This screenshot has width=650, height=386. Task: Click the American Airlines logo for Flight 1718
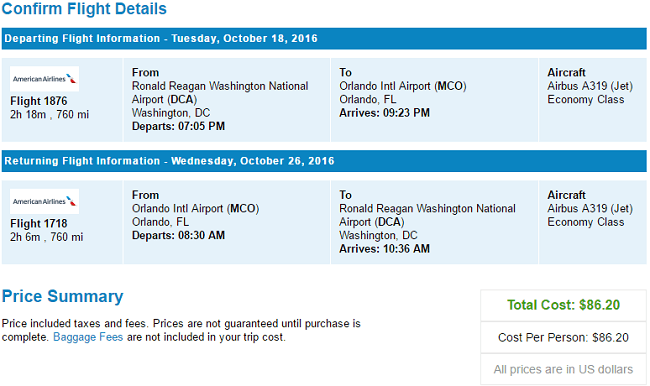point(44,201)
